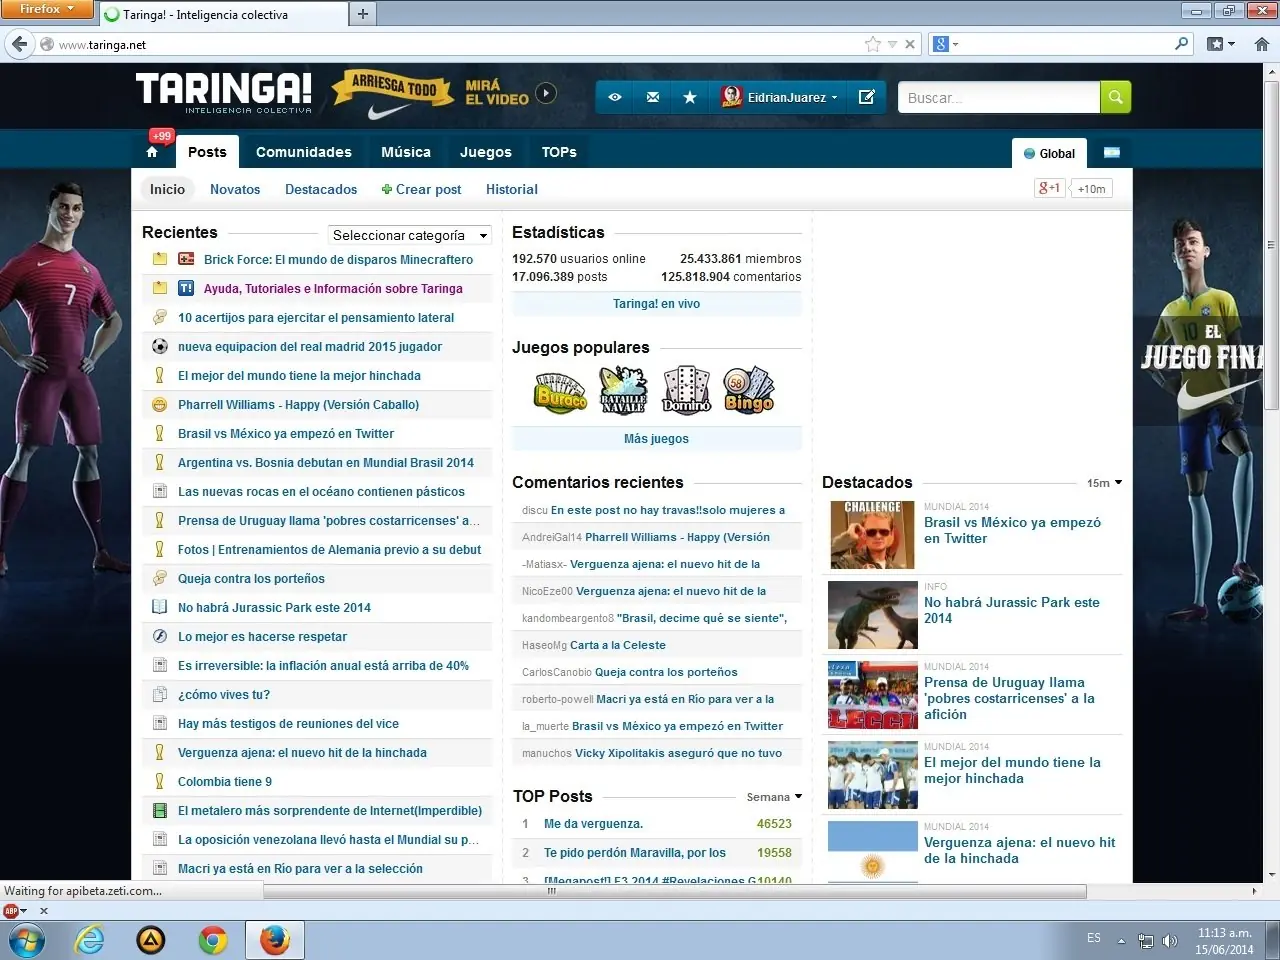The image size is (1280, 960).
Task: Play the Nike 'Mirá el video' button
Action: [545, 93]
